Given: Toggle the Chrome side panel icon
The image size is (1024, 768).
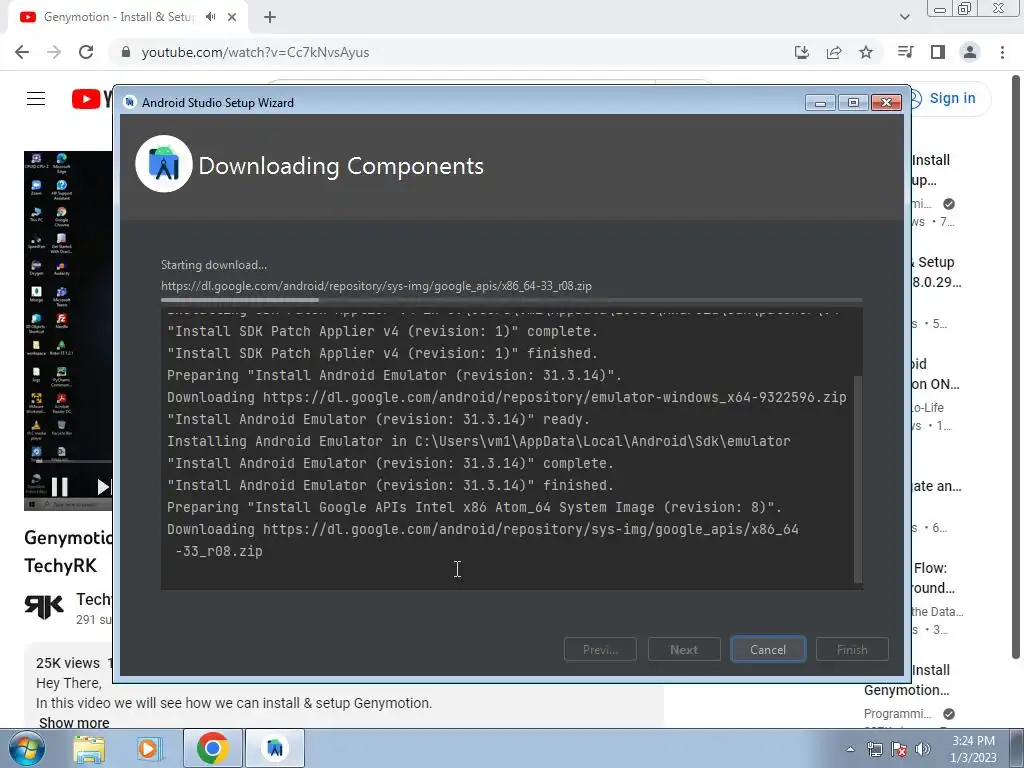Looking at the screenshot, I should (x=938, y=52).
